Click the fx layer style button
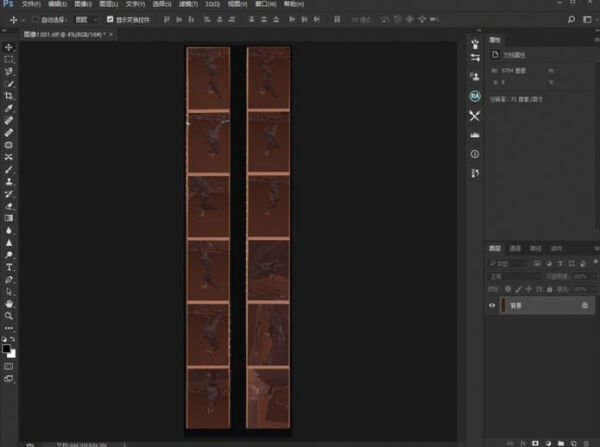The height and width of the screenshot is (447, 600). tap(521, 441)
